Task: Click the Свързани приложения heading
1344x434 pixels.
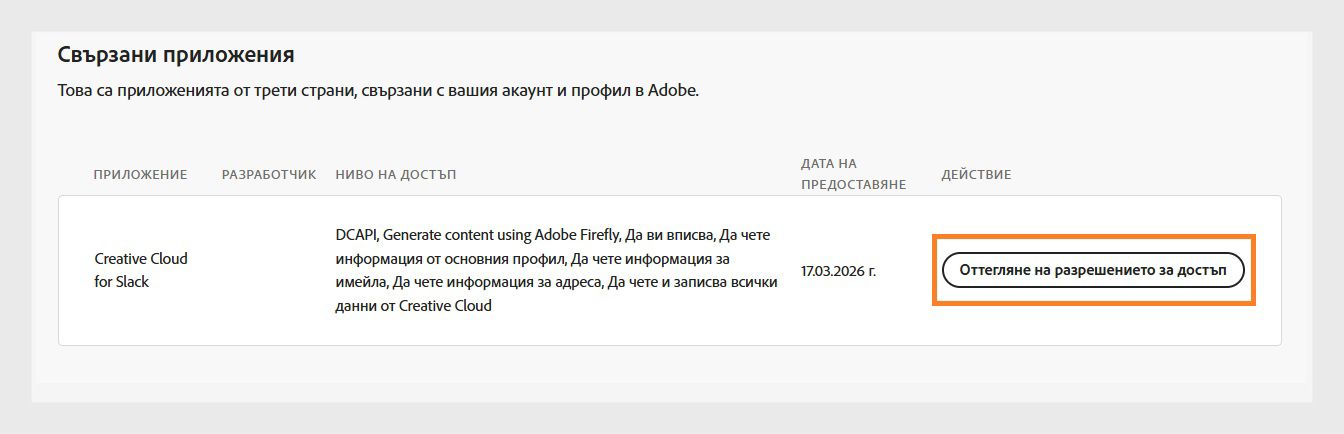Action: tap(175, 54)
